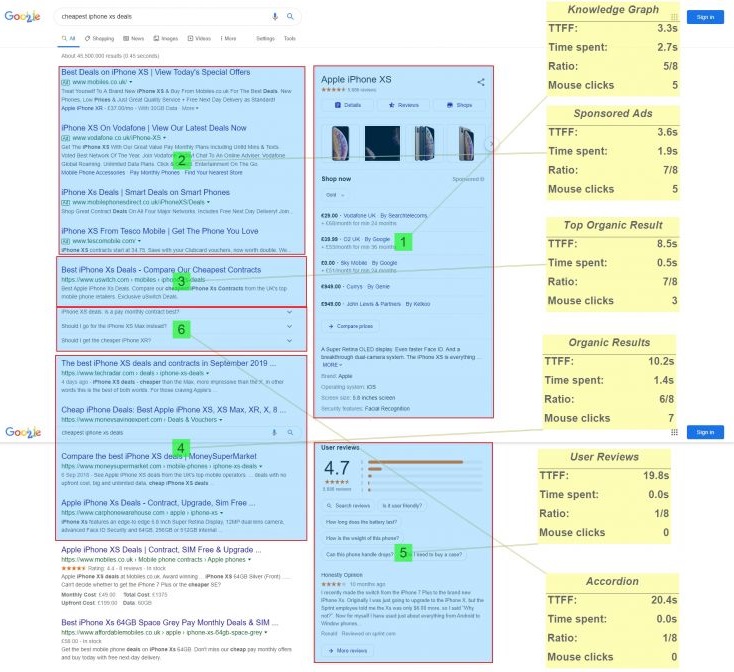Screen dimensions: 734x672
Task: Open 'iPhone XS On Vodafone' ad link
Action: click(154, 128)
